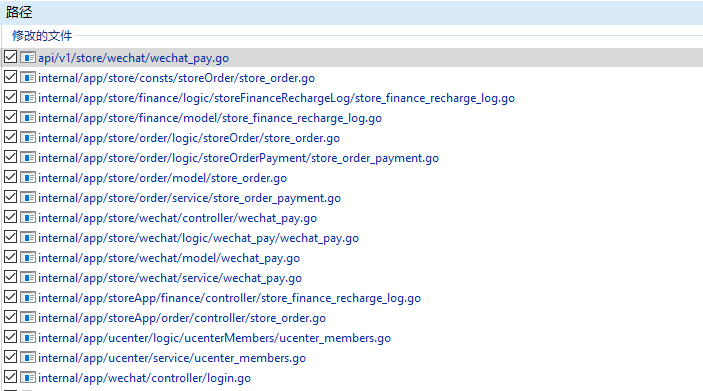The width and height of the screenshot is (703, 391).
Task: Select path internal/app/storeApp/order/controller/store_order.go
Action: coord(182,318)
